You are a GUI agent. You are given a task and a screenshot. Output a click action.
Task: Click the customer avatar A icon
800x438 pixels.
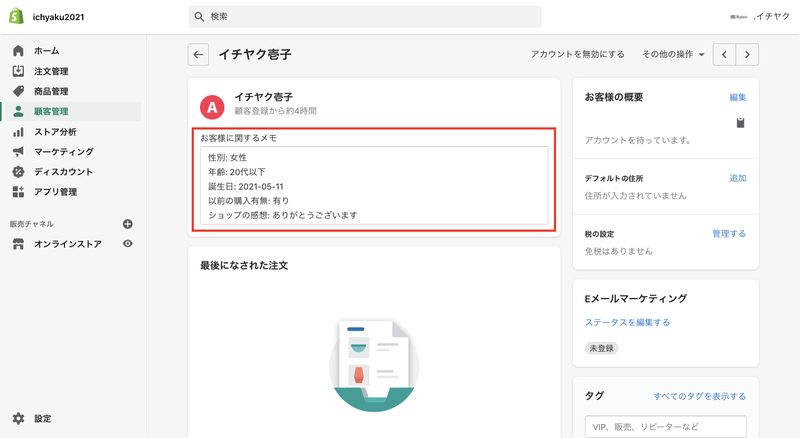click(212, 107)
